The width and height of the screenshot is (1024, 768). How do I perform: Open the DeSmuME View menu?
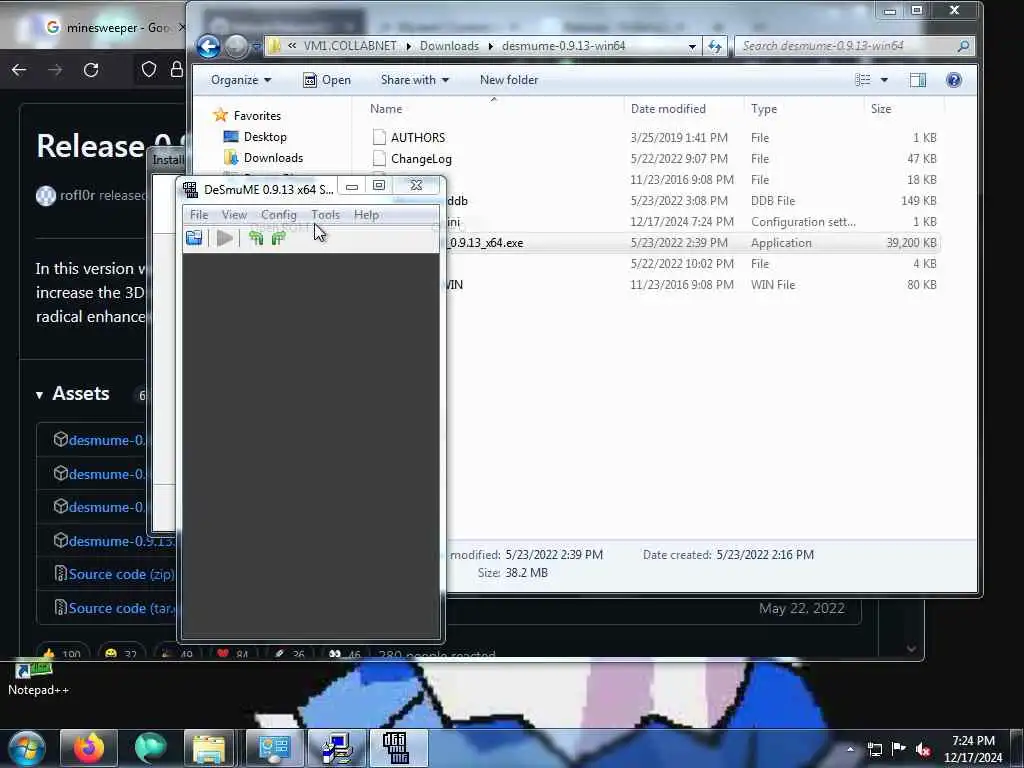pyautogui.click(x=234, y=215)
